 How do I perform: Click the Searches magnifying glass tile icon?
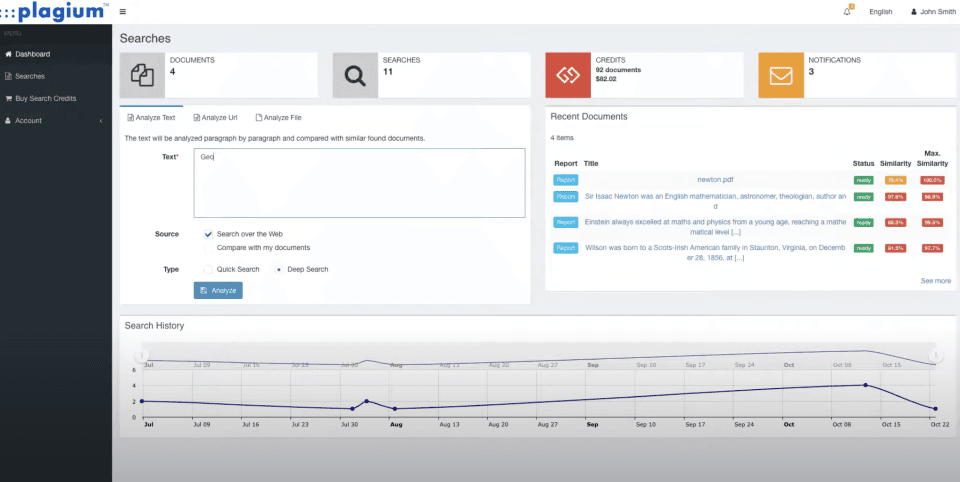point(355,75)
